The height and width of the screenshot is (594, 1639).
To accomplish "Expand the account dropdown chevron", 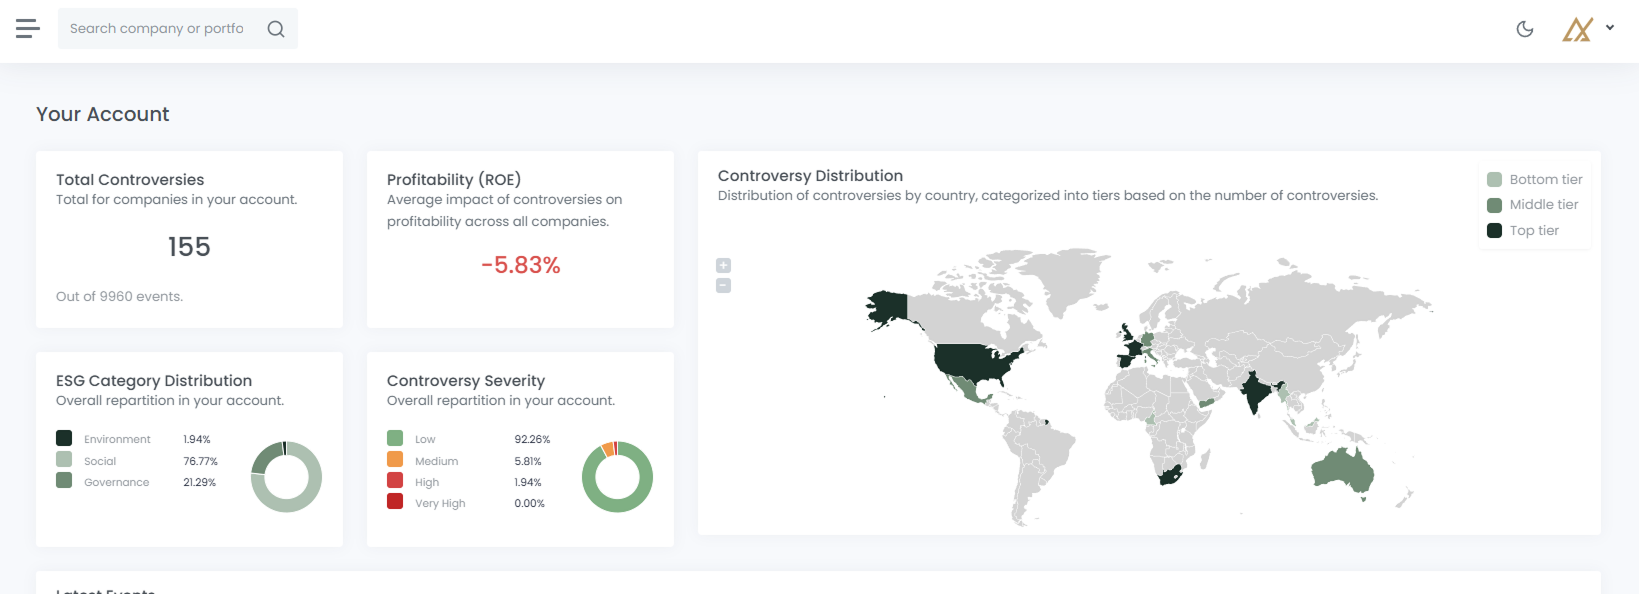I will [x=1610, y=28].
